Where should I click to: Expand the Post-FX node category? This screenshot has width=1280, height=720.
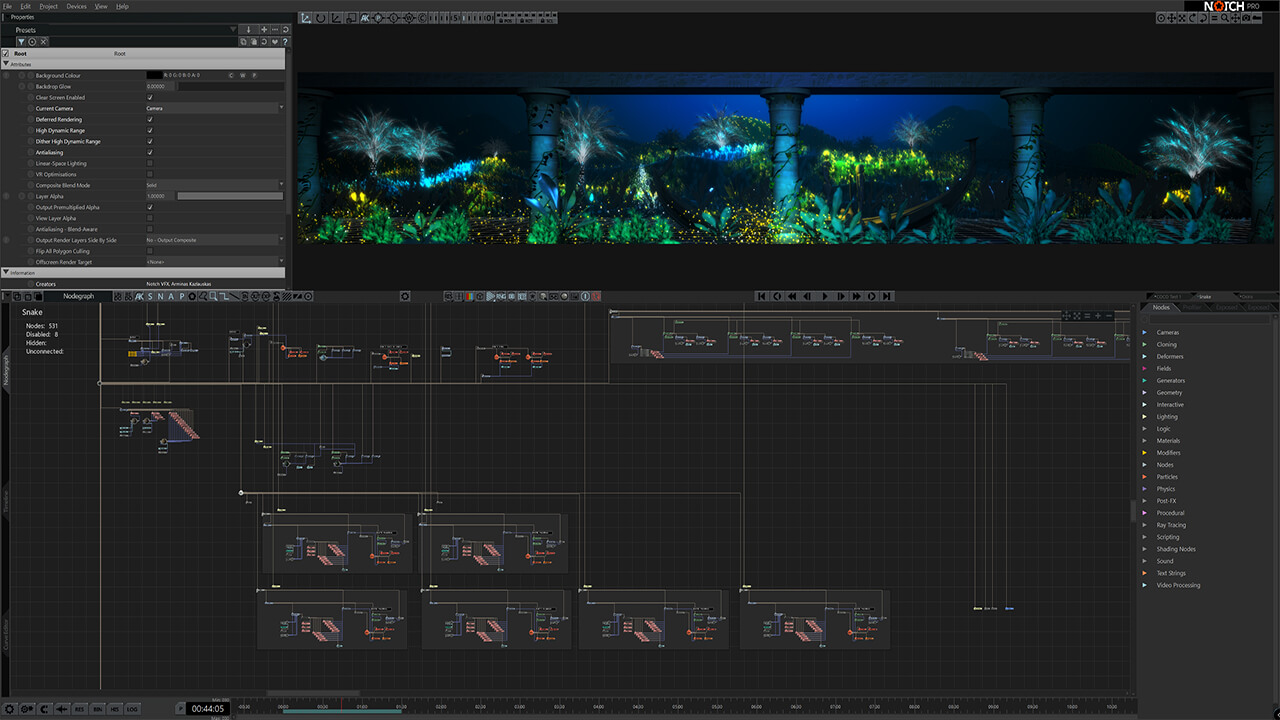tap(1145, 501)
